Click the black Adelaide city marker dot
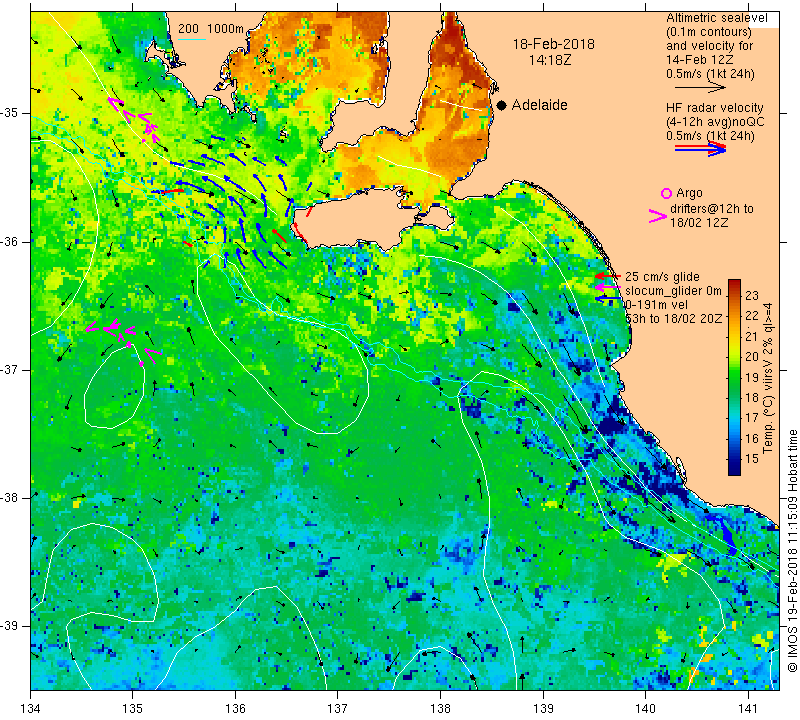Image resolution: width=800 pixels, height=720 pixels. pos(502,105)
